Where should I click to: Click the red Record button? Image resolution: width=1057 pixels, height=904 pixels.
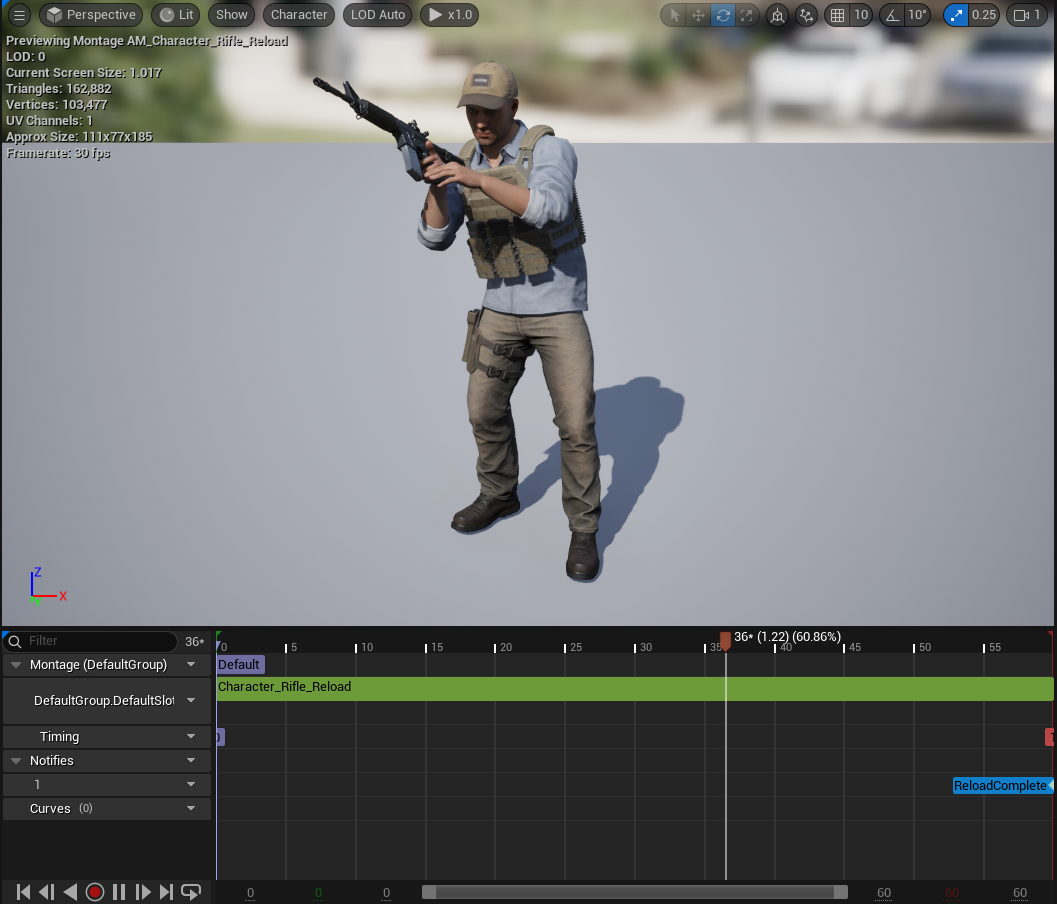click(x=94, y=893)
